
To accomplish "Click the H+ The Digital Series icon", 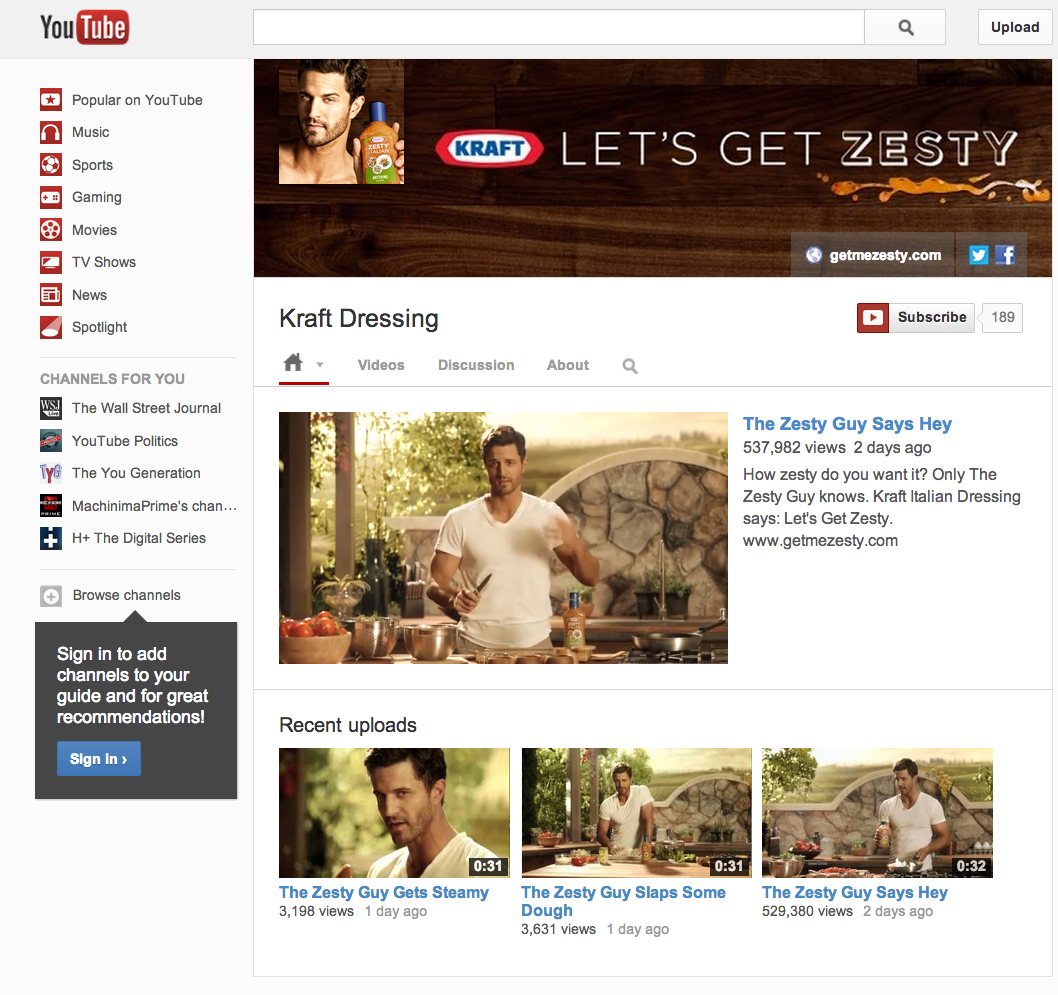I will point(51,538).
